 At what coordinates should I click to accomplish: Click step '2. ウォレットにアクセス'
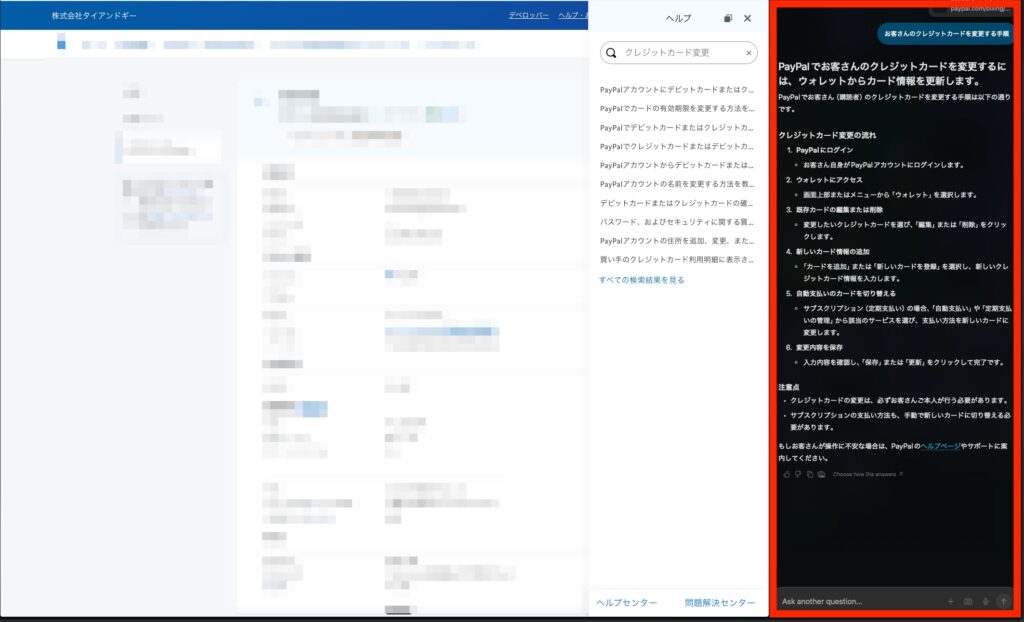pyautogui.click(x=824, y=180)
